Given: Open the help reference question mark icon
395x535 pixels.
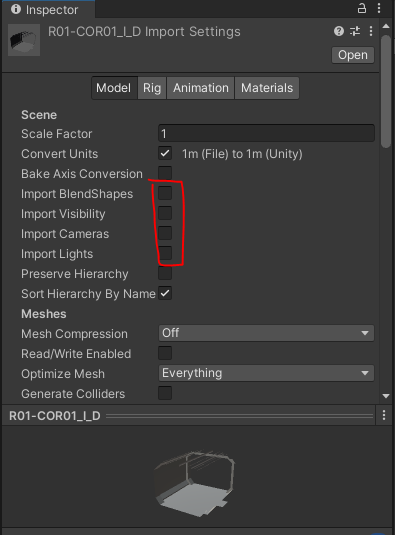Looking at the screenshot, I should pyautogui.click(x=339, y=31).
